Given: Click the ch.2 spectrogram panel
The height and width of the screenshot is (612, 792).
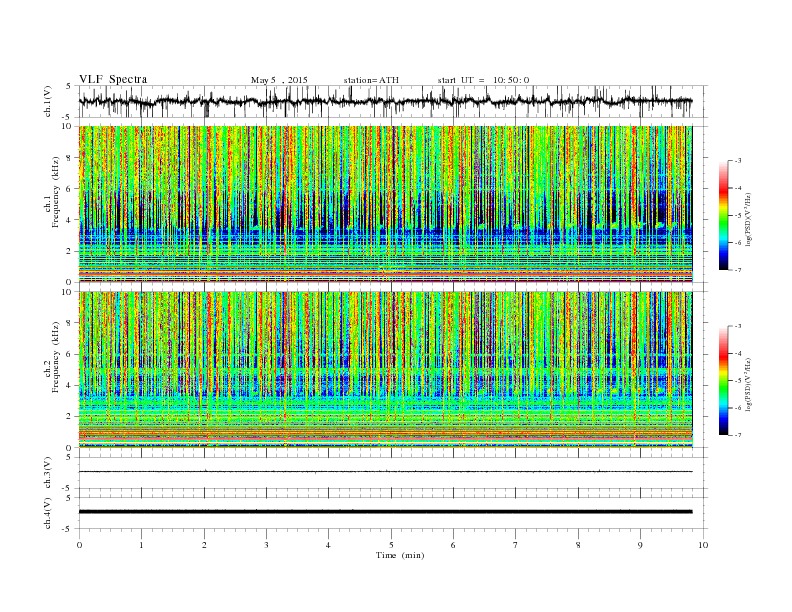Looking at the screenshot, I should tap(385, 370).
